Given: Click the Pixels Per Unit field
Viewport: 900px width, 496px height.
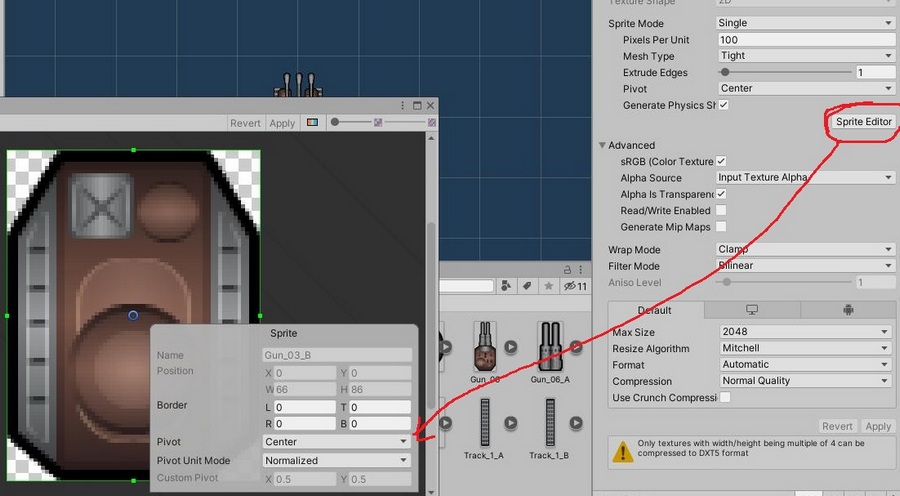Looking at the screenshot, I should 805,40.
